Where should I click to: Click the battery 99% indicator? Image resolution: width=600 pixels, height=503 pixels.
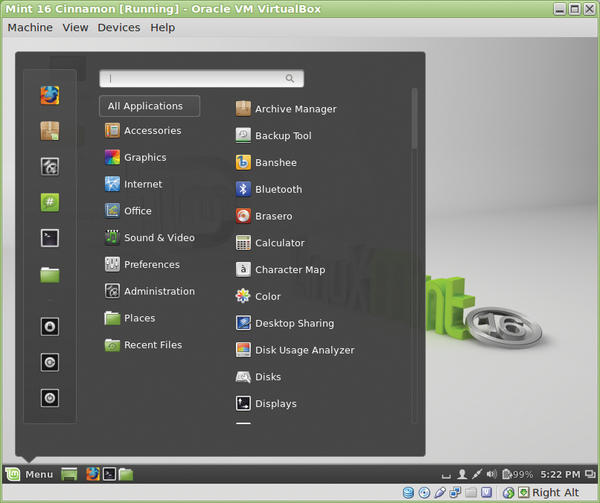517,474
